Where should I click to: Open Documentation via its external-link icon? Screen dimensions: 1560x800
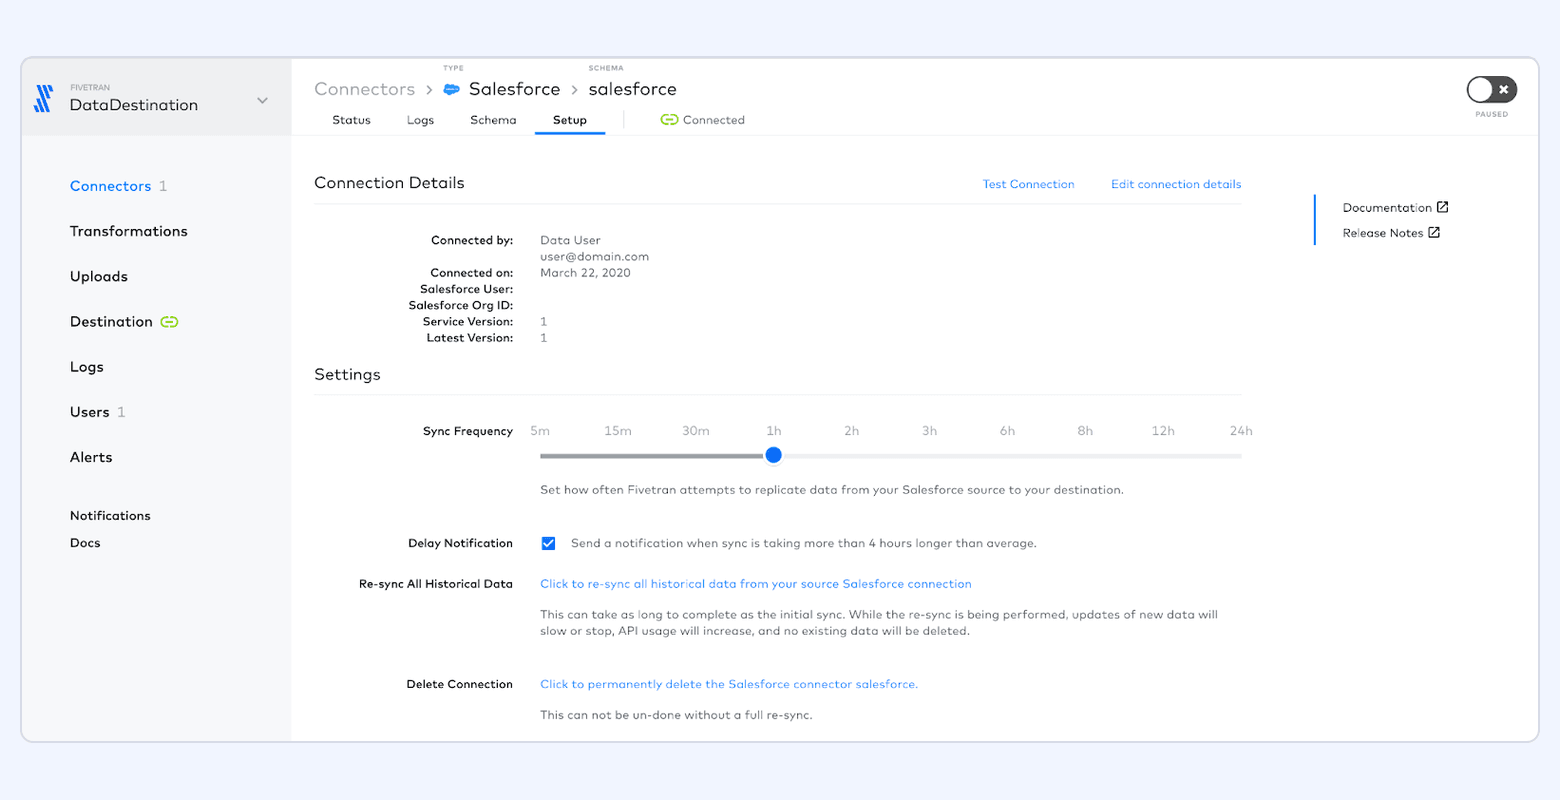[x=1441, y=207]
